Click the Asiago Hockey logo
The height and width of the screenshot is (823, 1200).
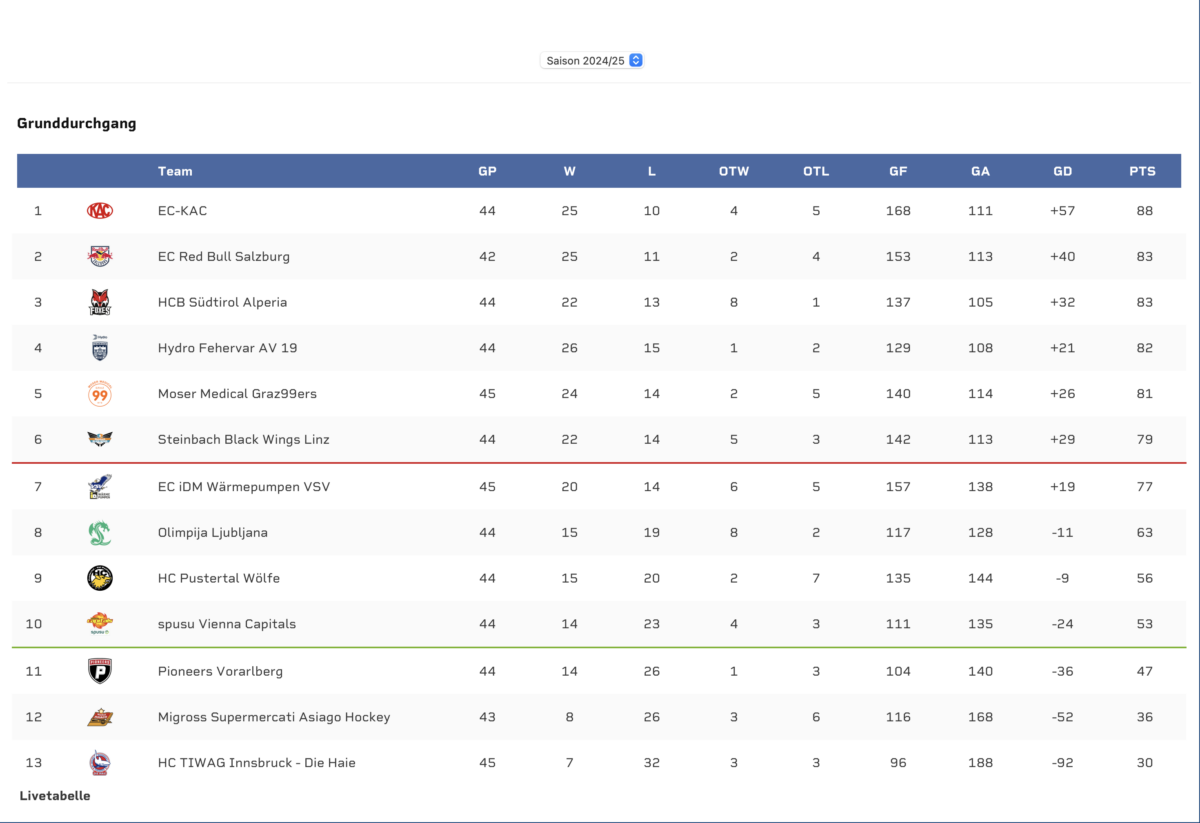(100, 717)
